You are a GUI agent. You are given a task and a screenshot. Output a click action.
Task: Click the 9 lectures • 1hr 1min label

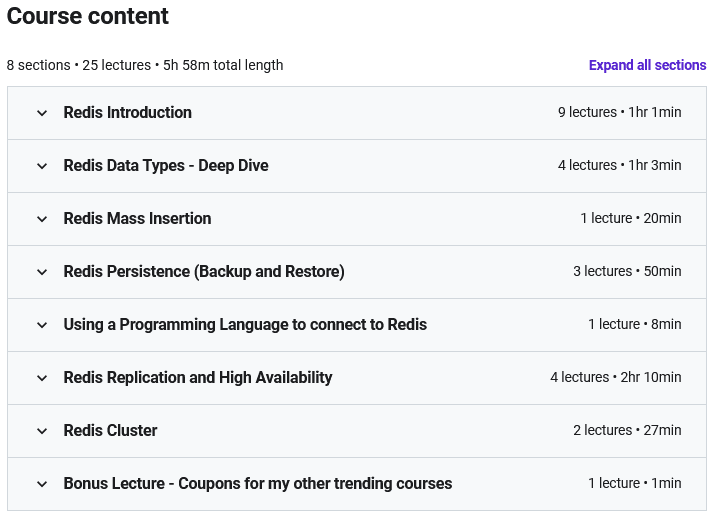pos(619,113)
